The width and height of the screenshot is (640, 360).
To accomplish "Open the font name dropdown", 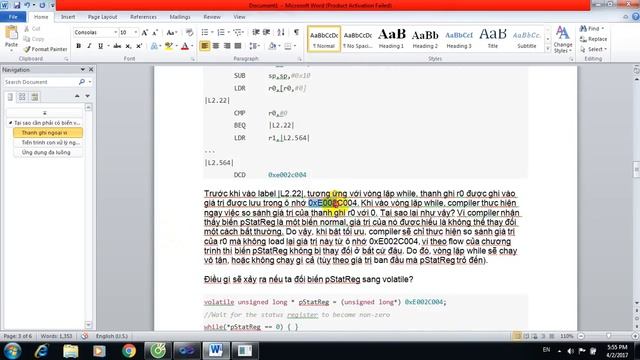I will point(116,32).
